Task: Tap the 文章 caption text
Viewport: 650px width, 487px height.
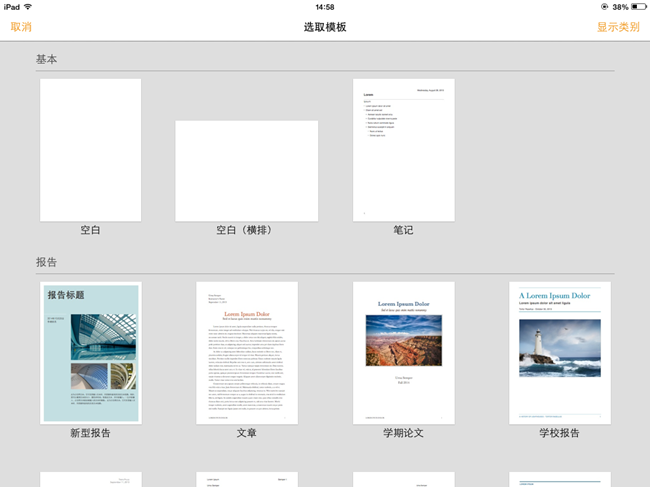Action: [246, 434]
